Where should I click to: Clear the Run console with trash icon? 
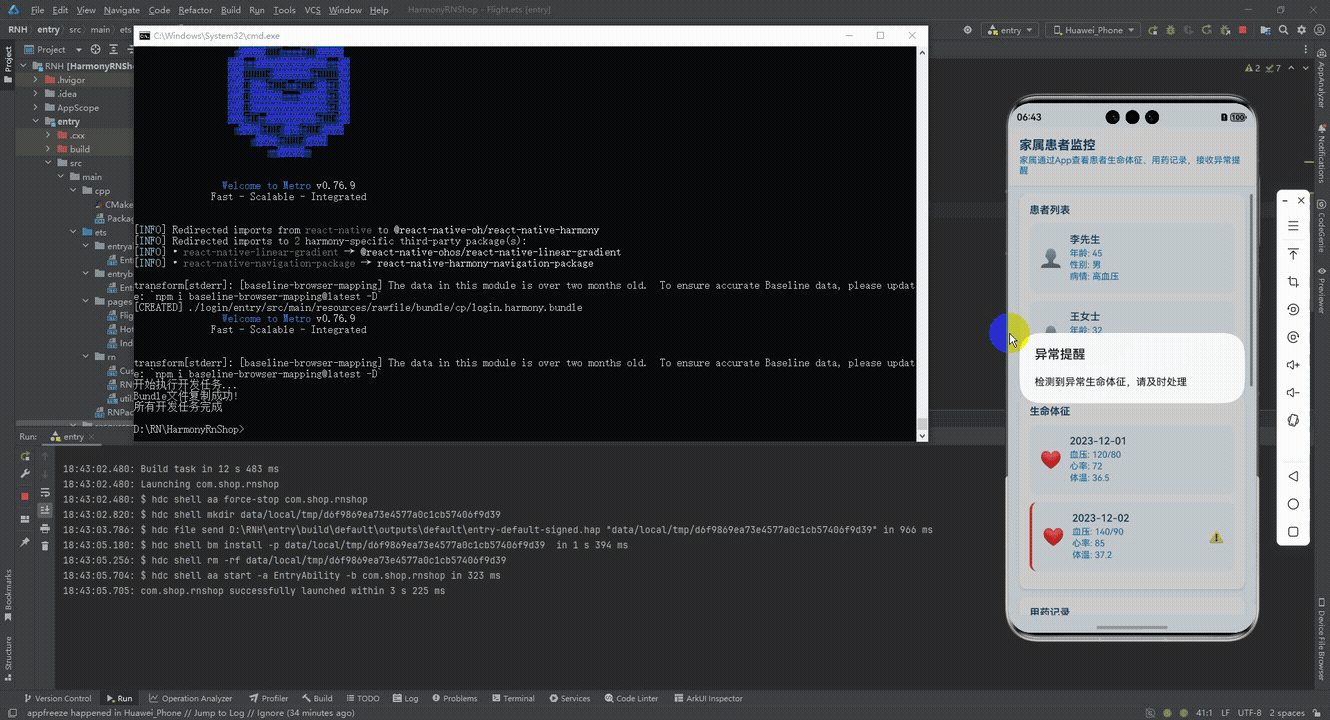[45, 545]
